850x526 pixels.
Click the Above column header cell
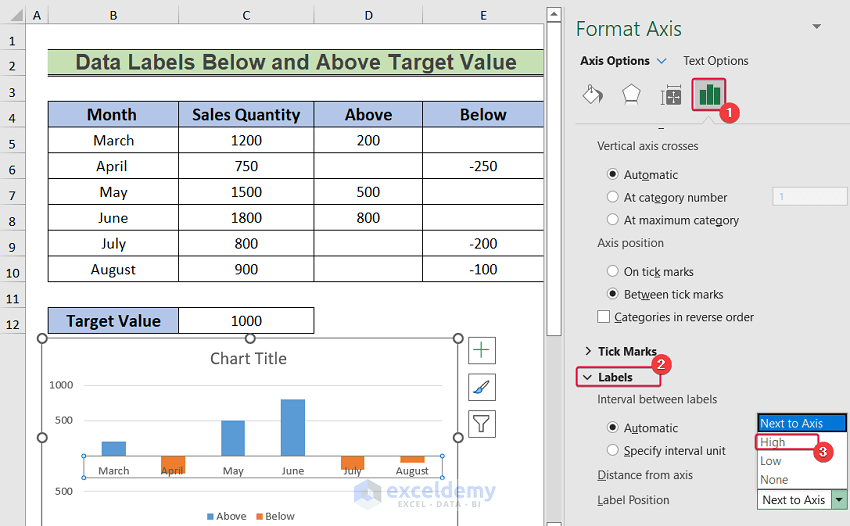pos(368,114)
